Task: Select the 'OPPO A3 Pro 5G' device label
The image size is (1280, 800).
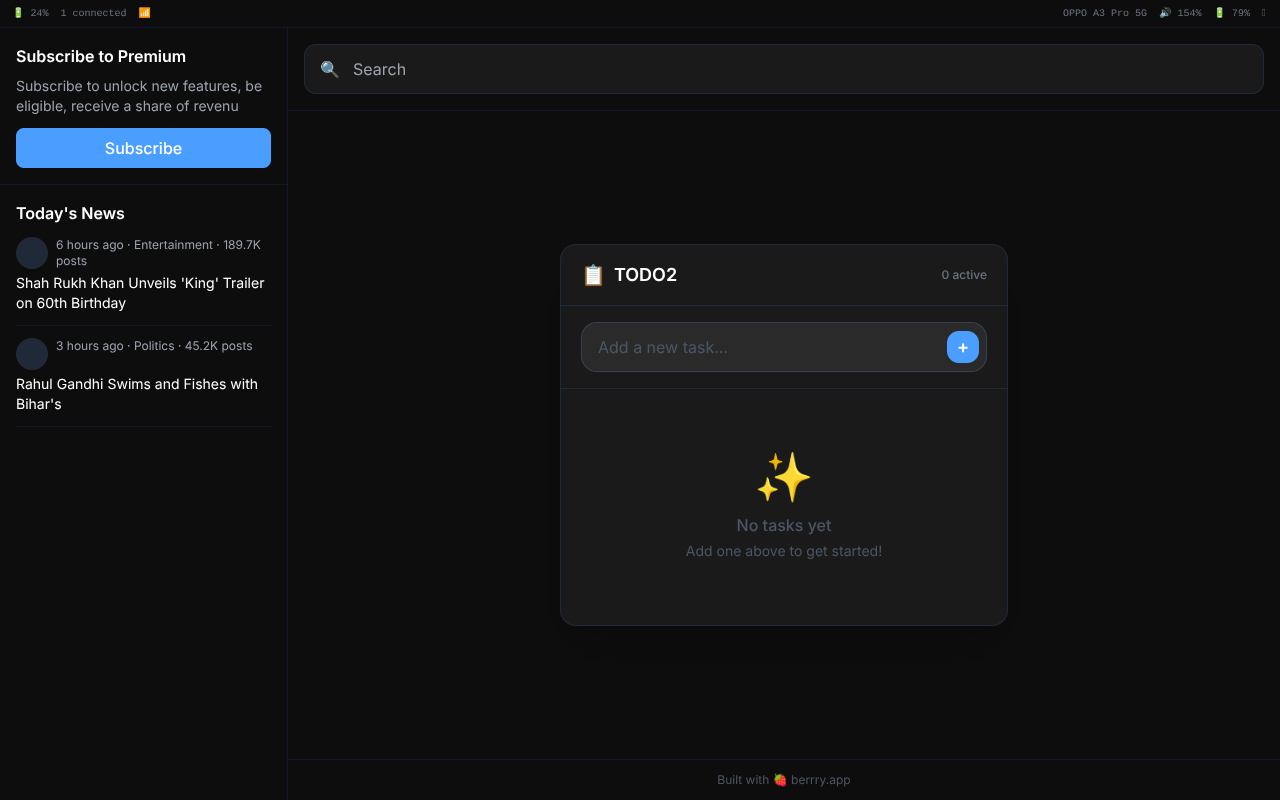Action: point(1104,12)
